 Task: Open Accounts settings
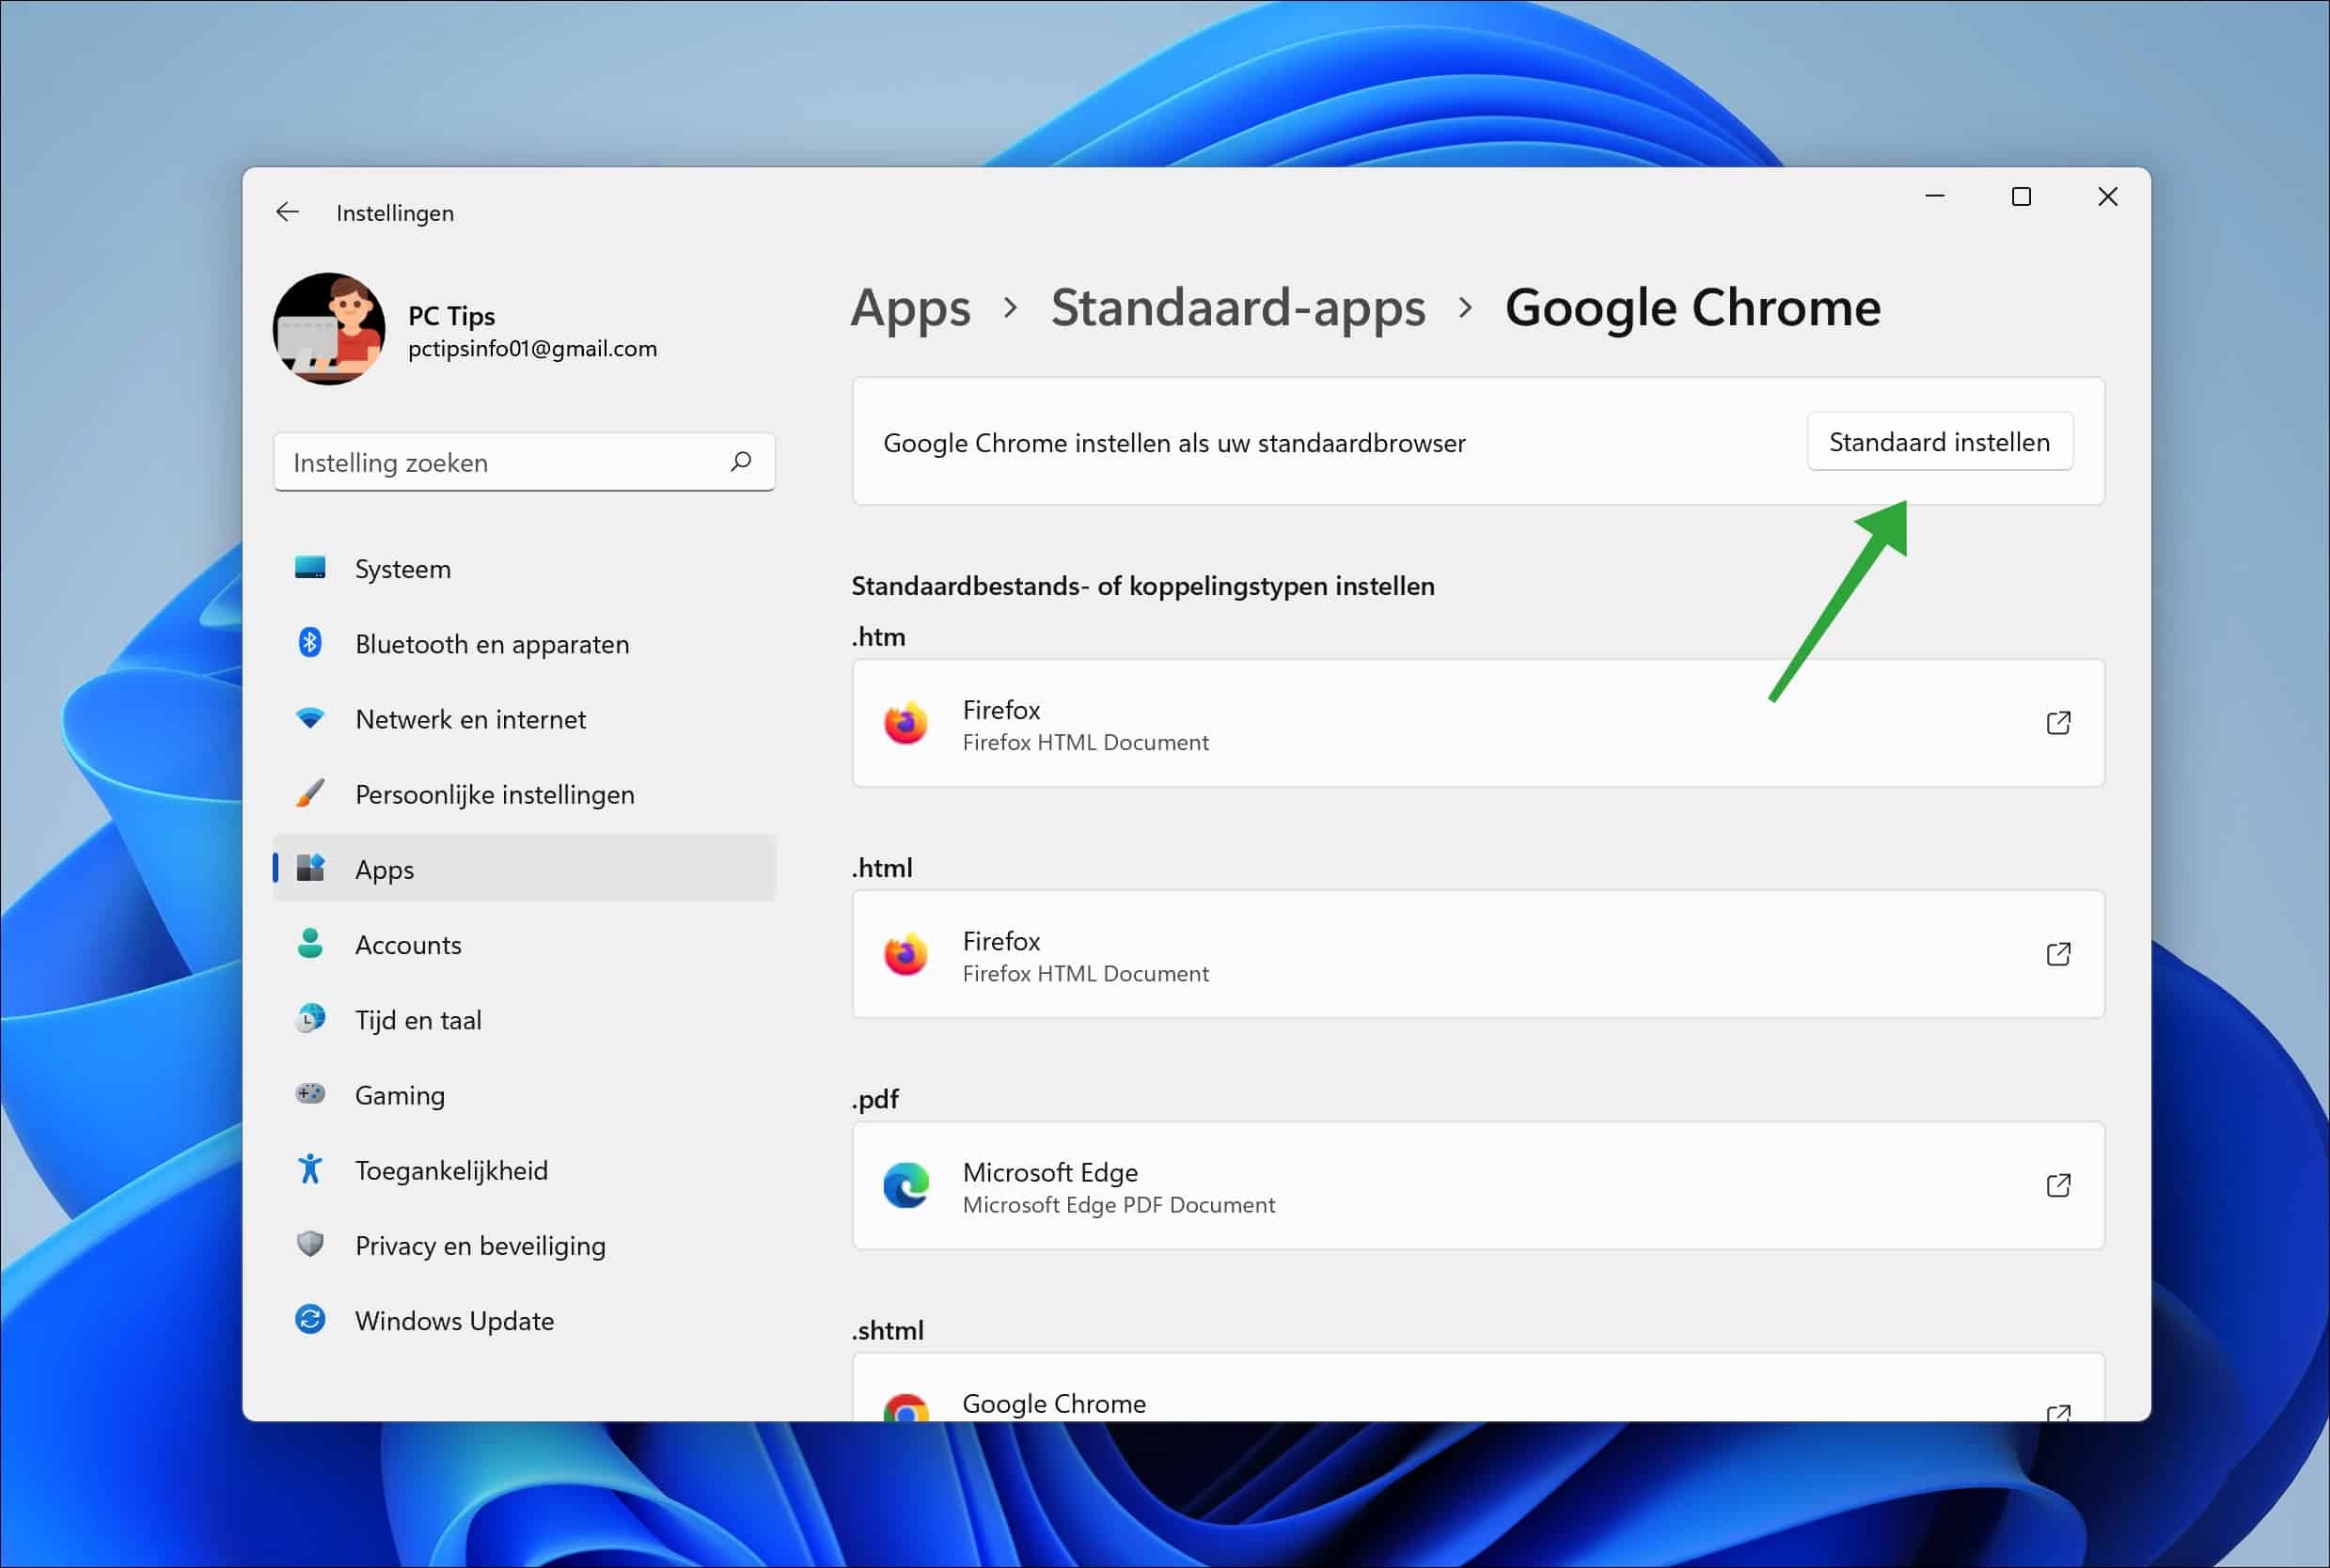click(x=408, y=944)
